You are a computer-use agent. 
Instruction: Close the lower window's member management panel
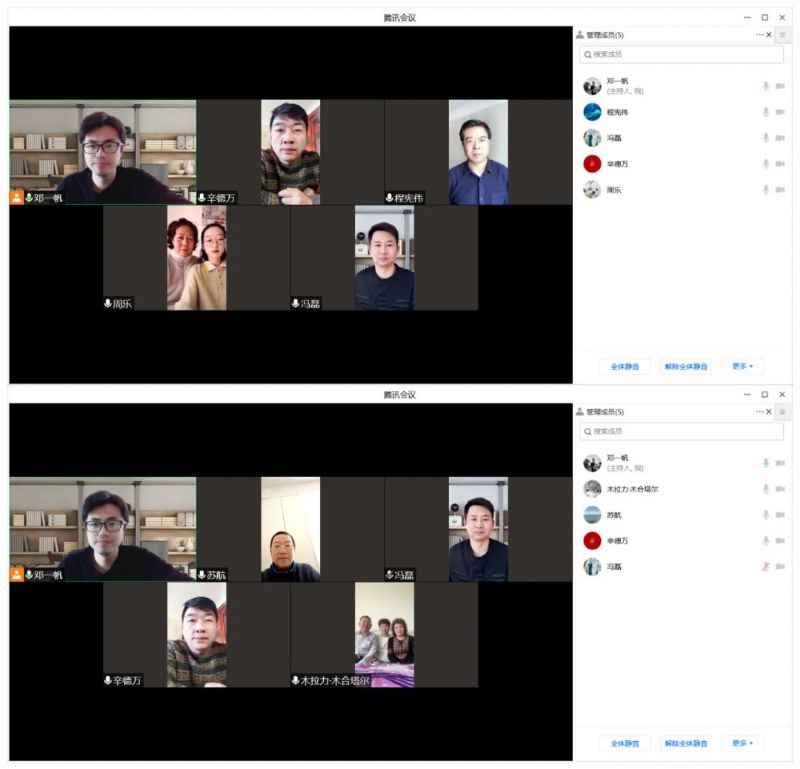(769, 412)
